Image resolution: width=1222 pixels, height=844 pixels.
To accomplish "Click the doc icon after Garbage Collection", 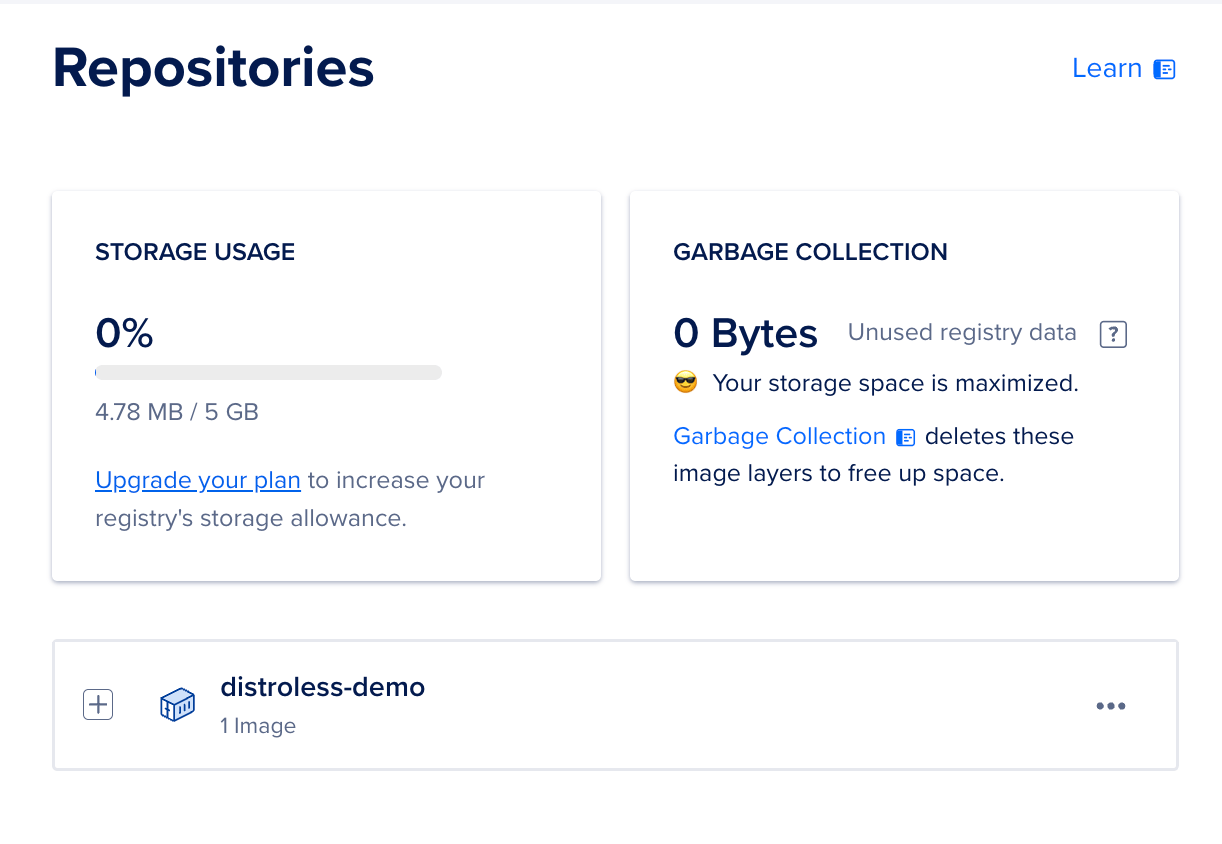I will pos(906,437).
